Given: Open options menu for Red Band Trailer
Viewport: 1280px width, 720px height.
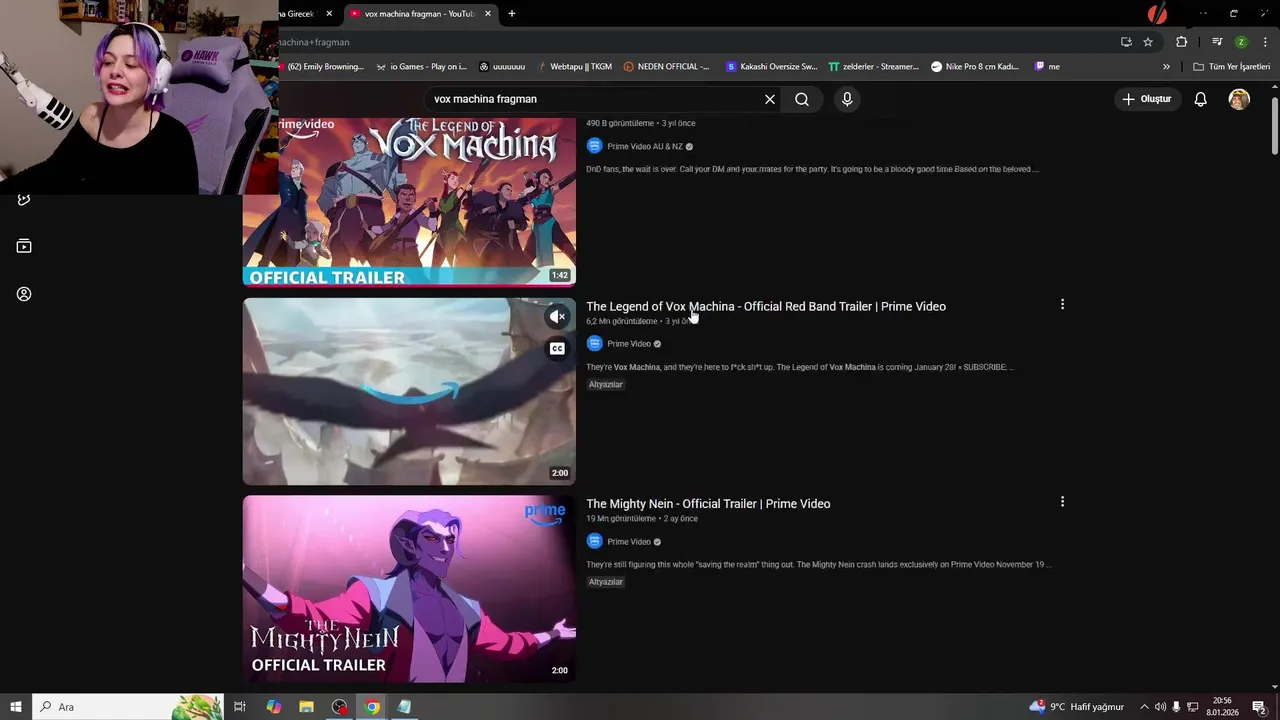Looking at the screenshot, I should [1062, 304].
